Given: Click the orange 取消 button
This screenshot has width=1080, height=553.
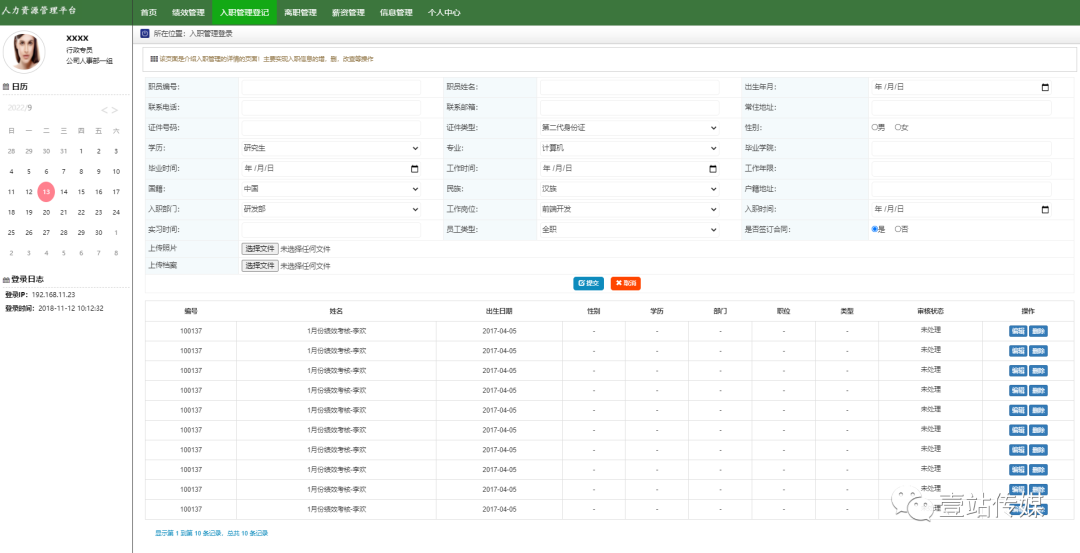Looking at the screenshot, I should click(626, 283).
